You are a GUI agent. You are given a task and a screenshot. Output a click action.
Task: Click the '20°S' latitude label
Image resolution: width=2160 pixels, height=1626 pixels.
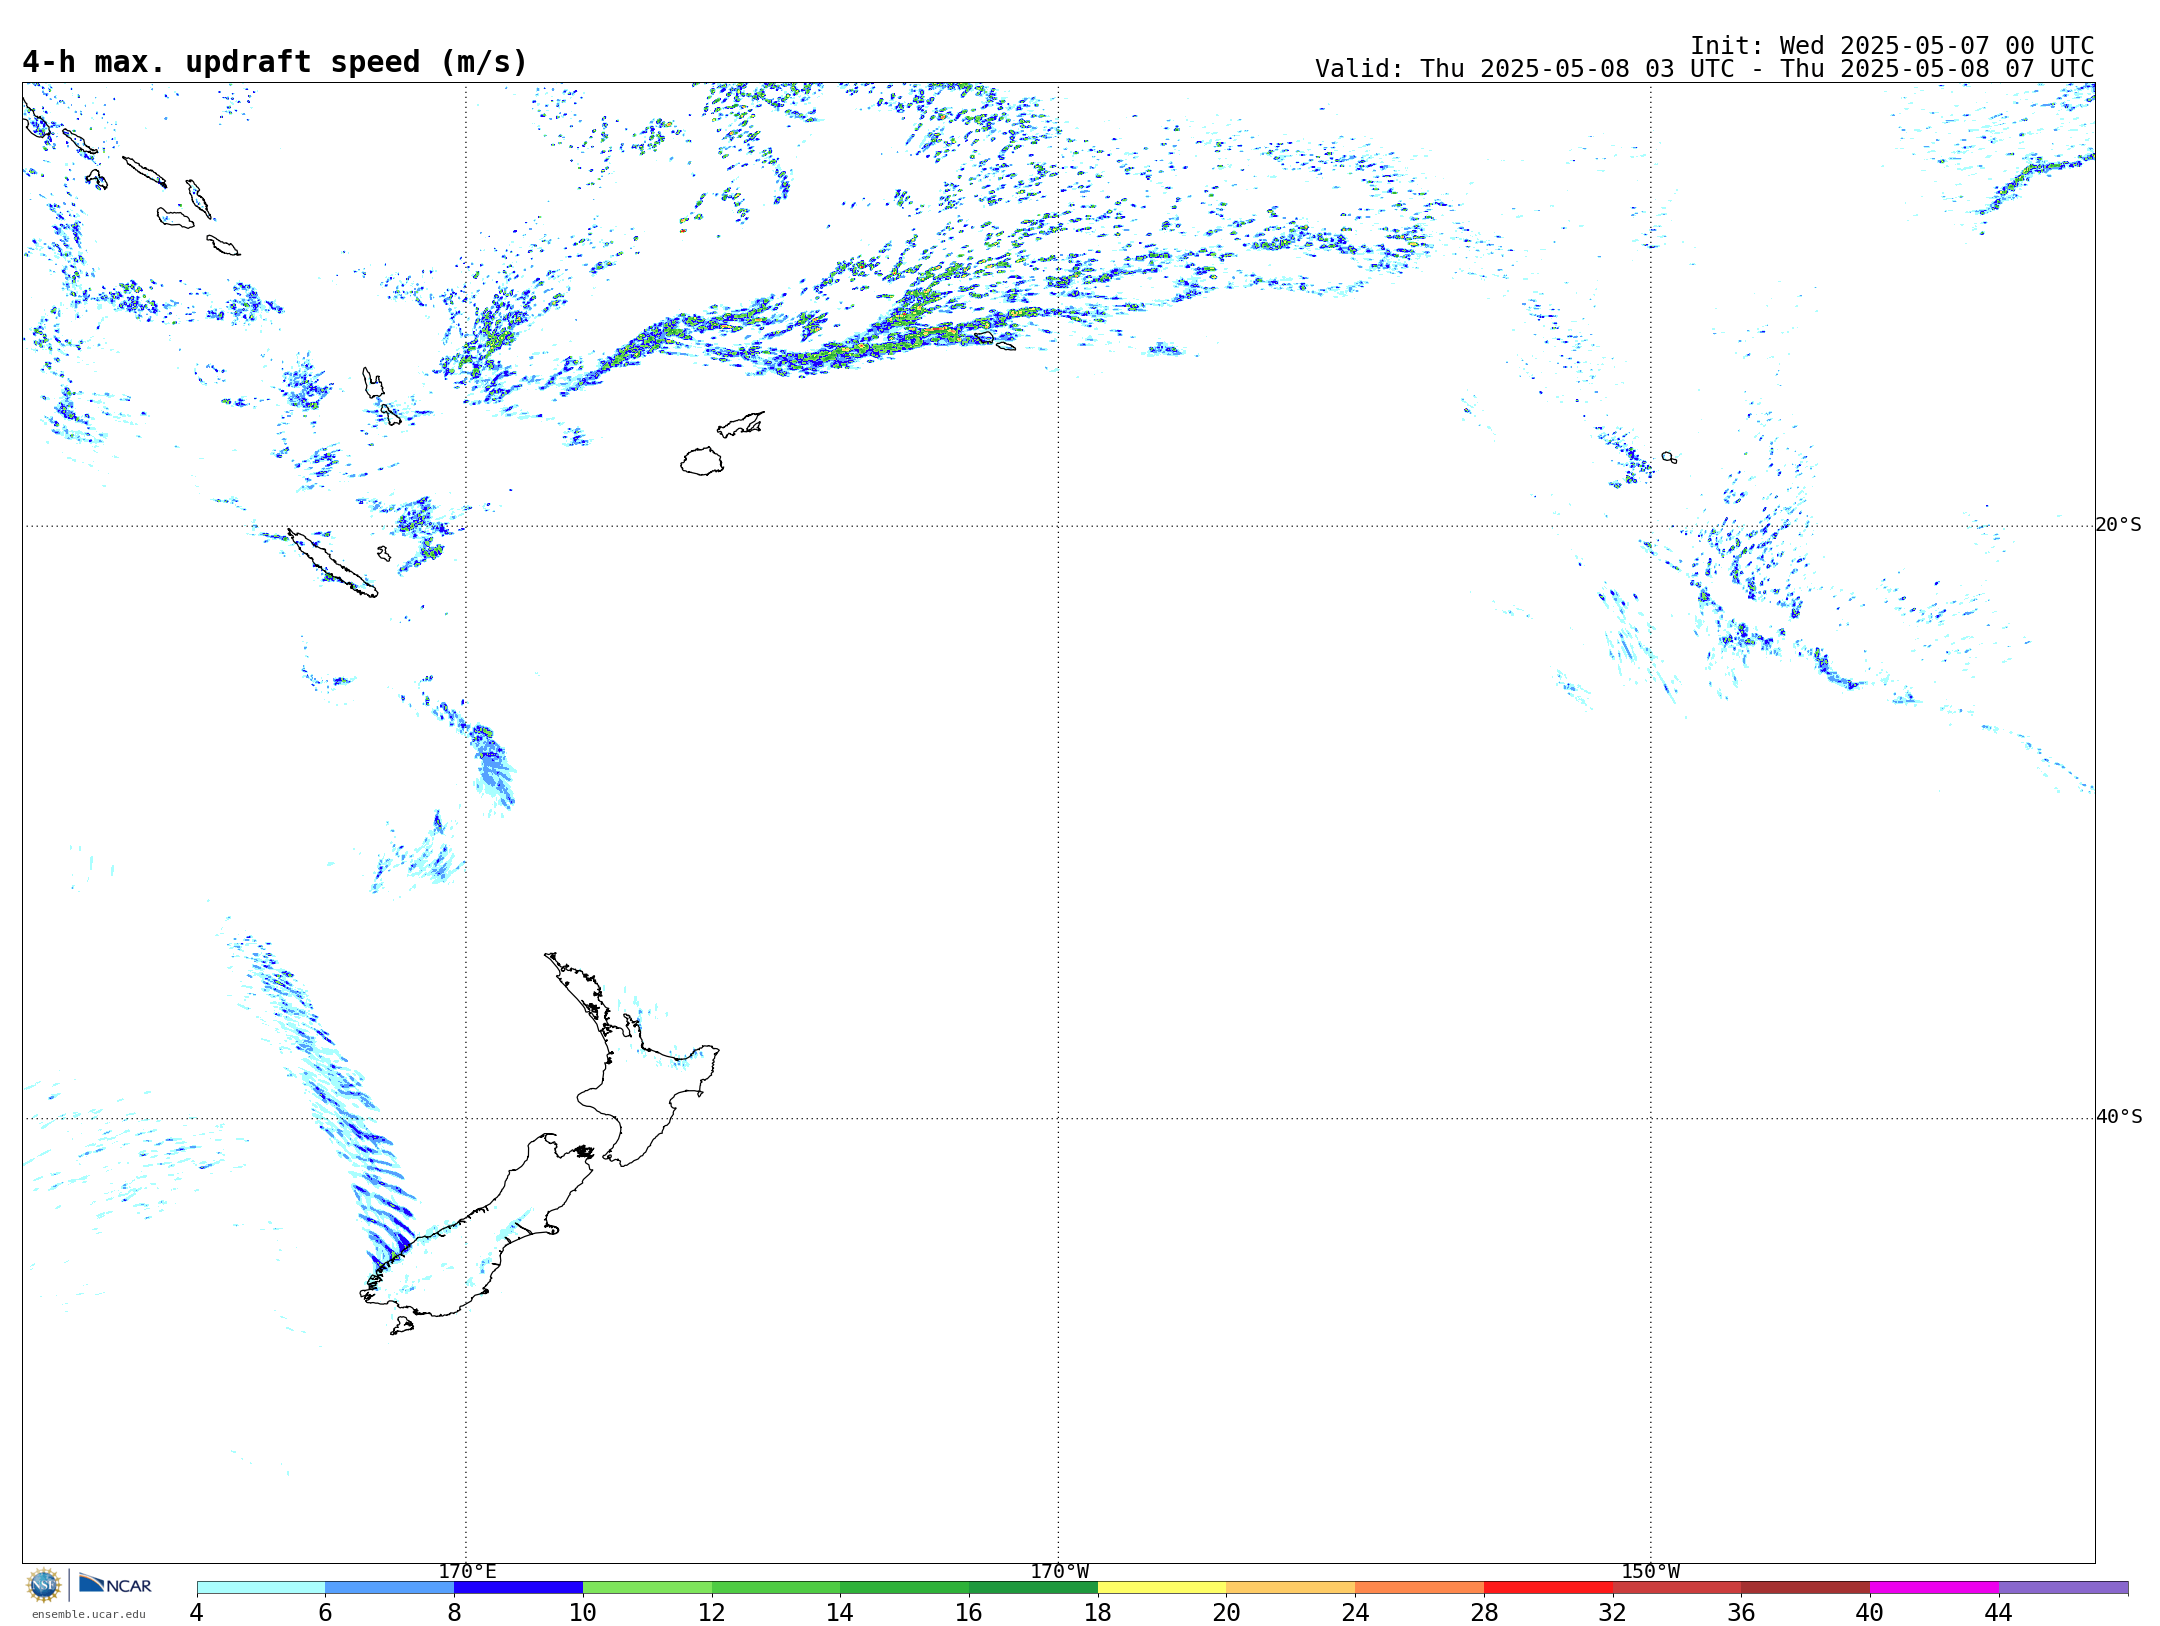pyautogui.click(x=2118, y=525)
